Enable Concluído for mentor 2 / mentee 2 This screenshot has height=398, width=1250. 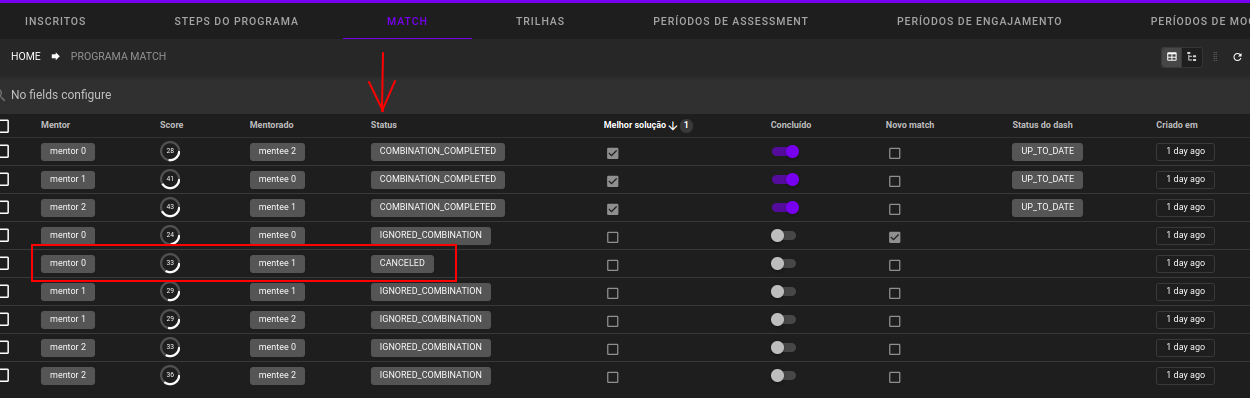(783, 376)
